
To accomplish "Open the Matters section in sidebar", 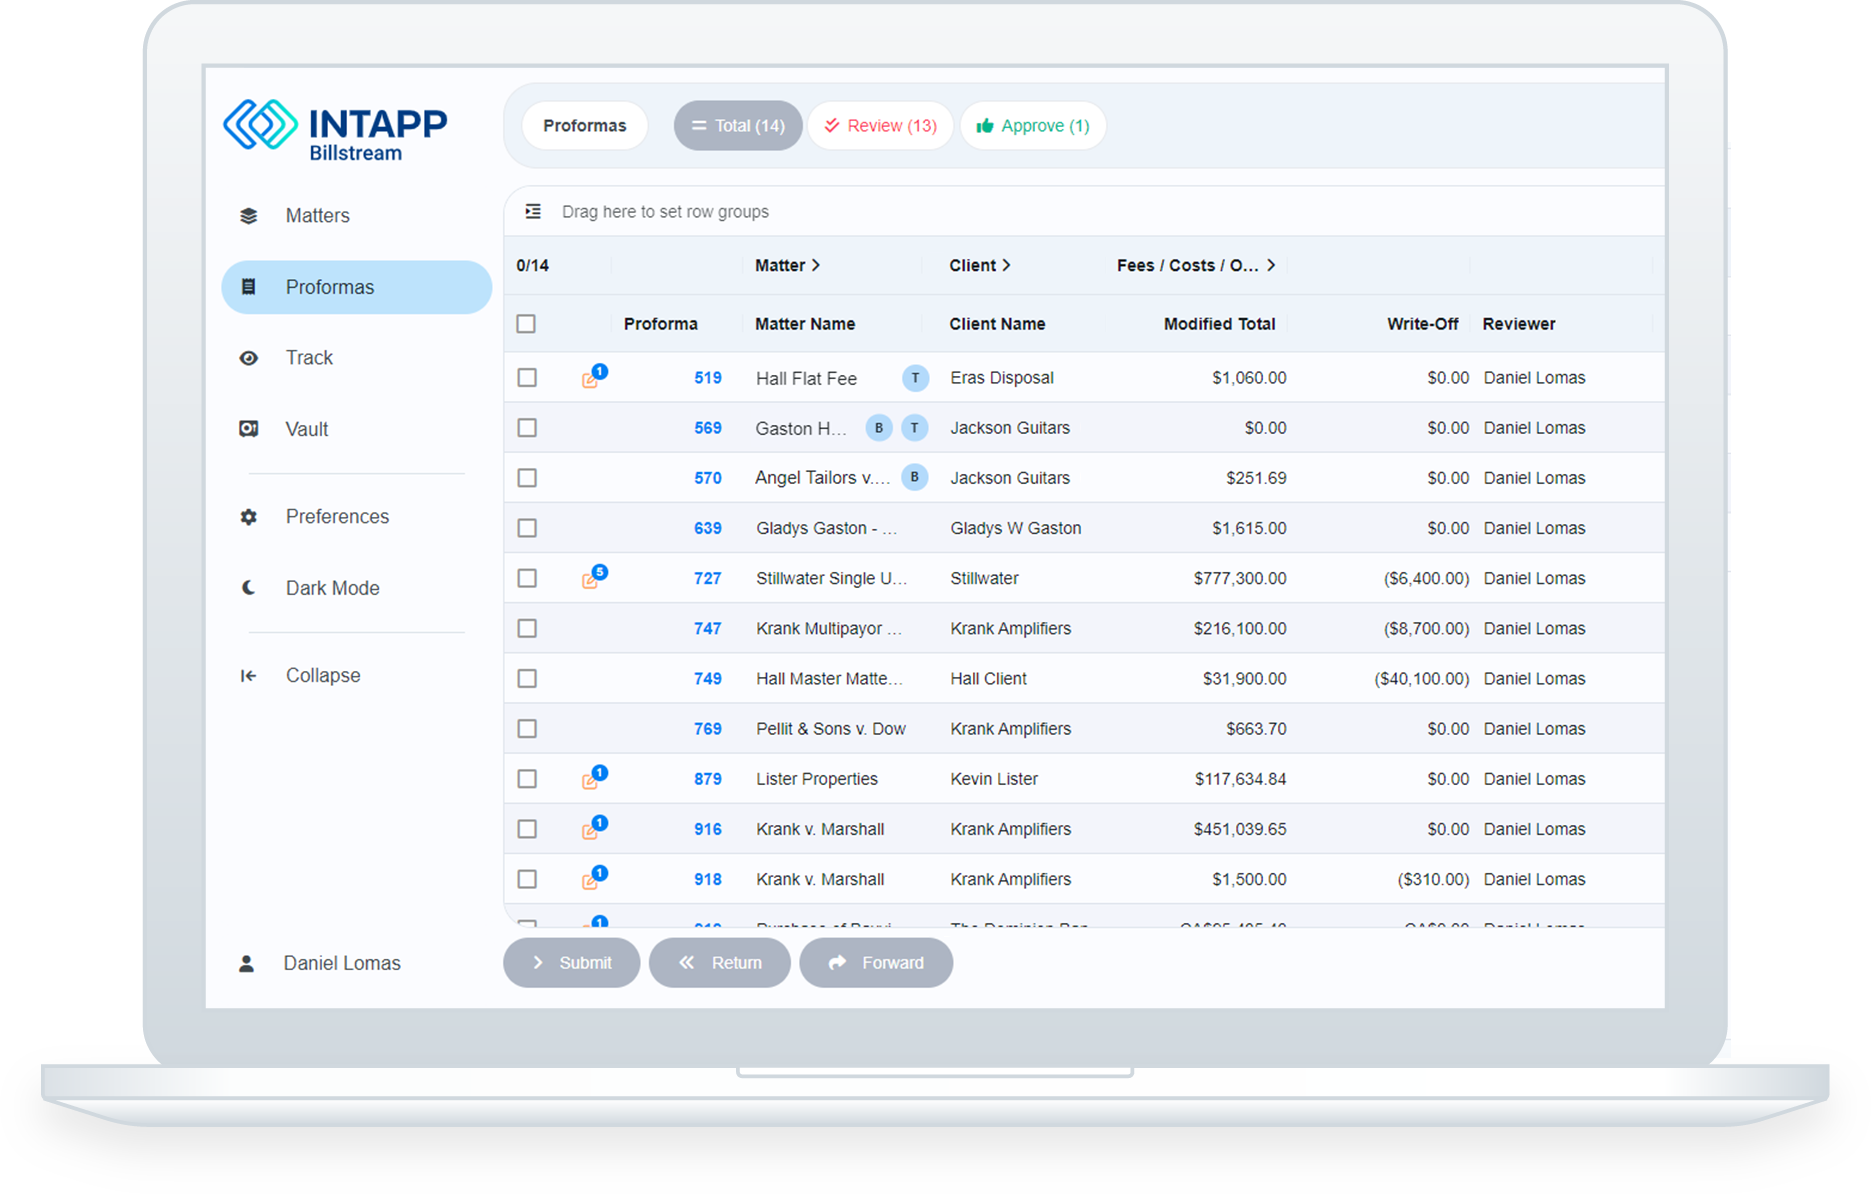I will coord(316,215).
